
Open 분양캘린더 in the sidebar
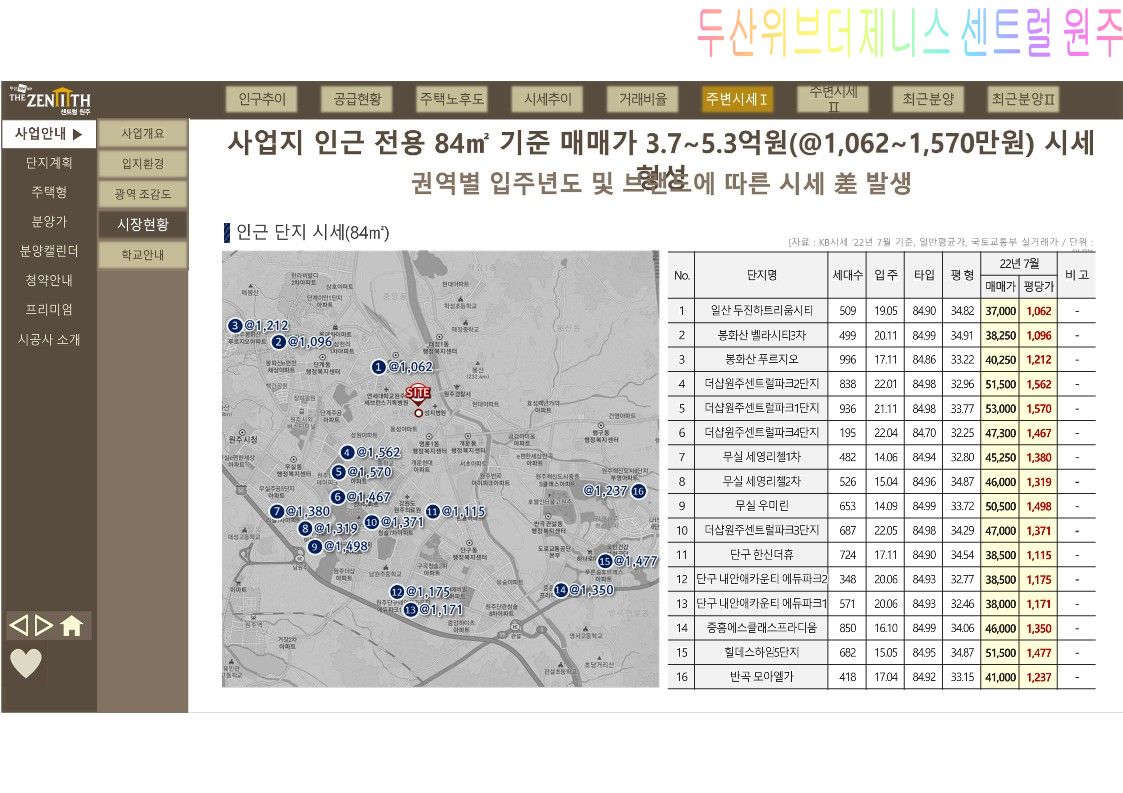pos(49,251)
